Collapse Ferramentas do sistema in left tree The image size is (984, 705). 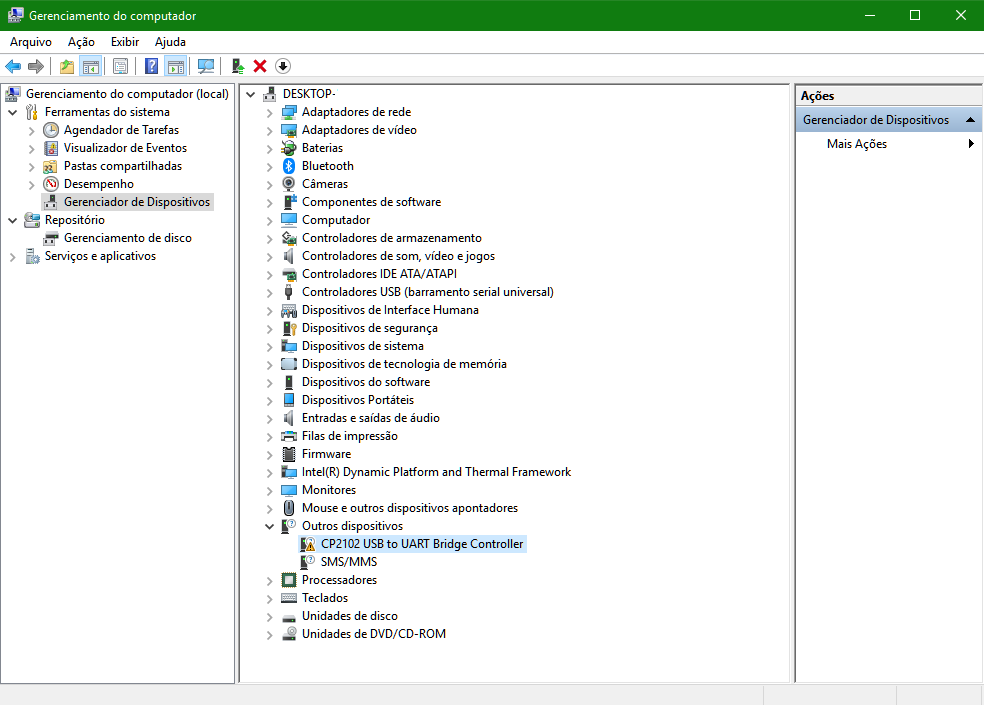click(x=13, y=113)
